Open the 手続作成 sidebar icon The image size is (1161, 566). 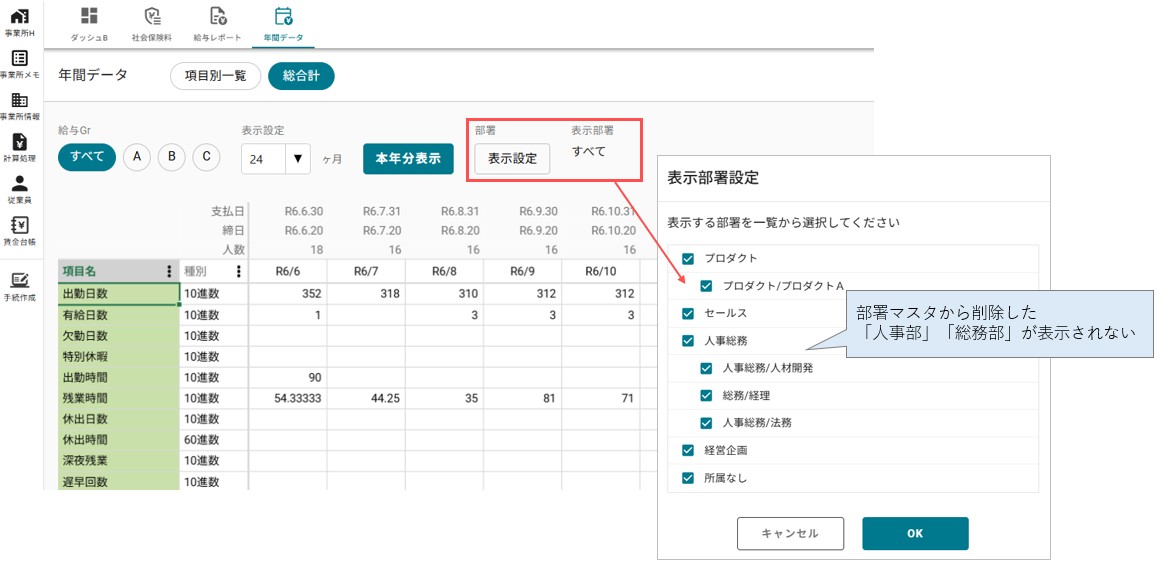click(x=20, y=280)
